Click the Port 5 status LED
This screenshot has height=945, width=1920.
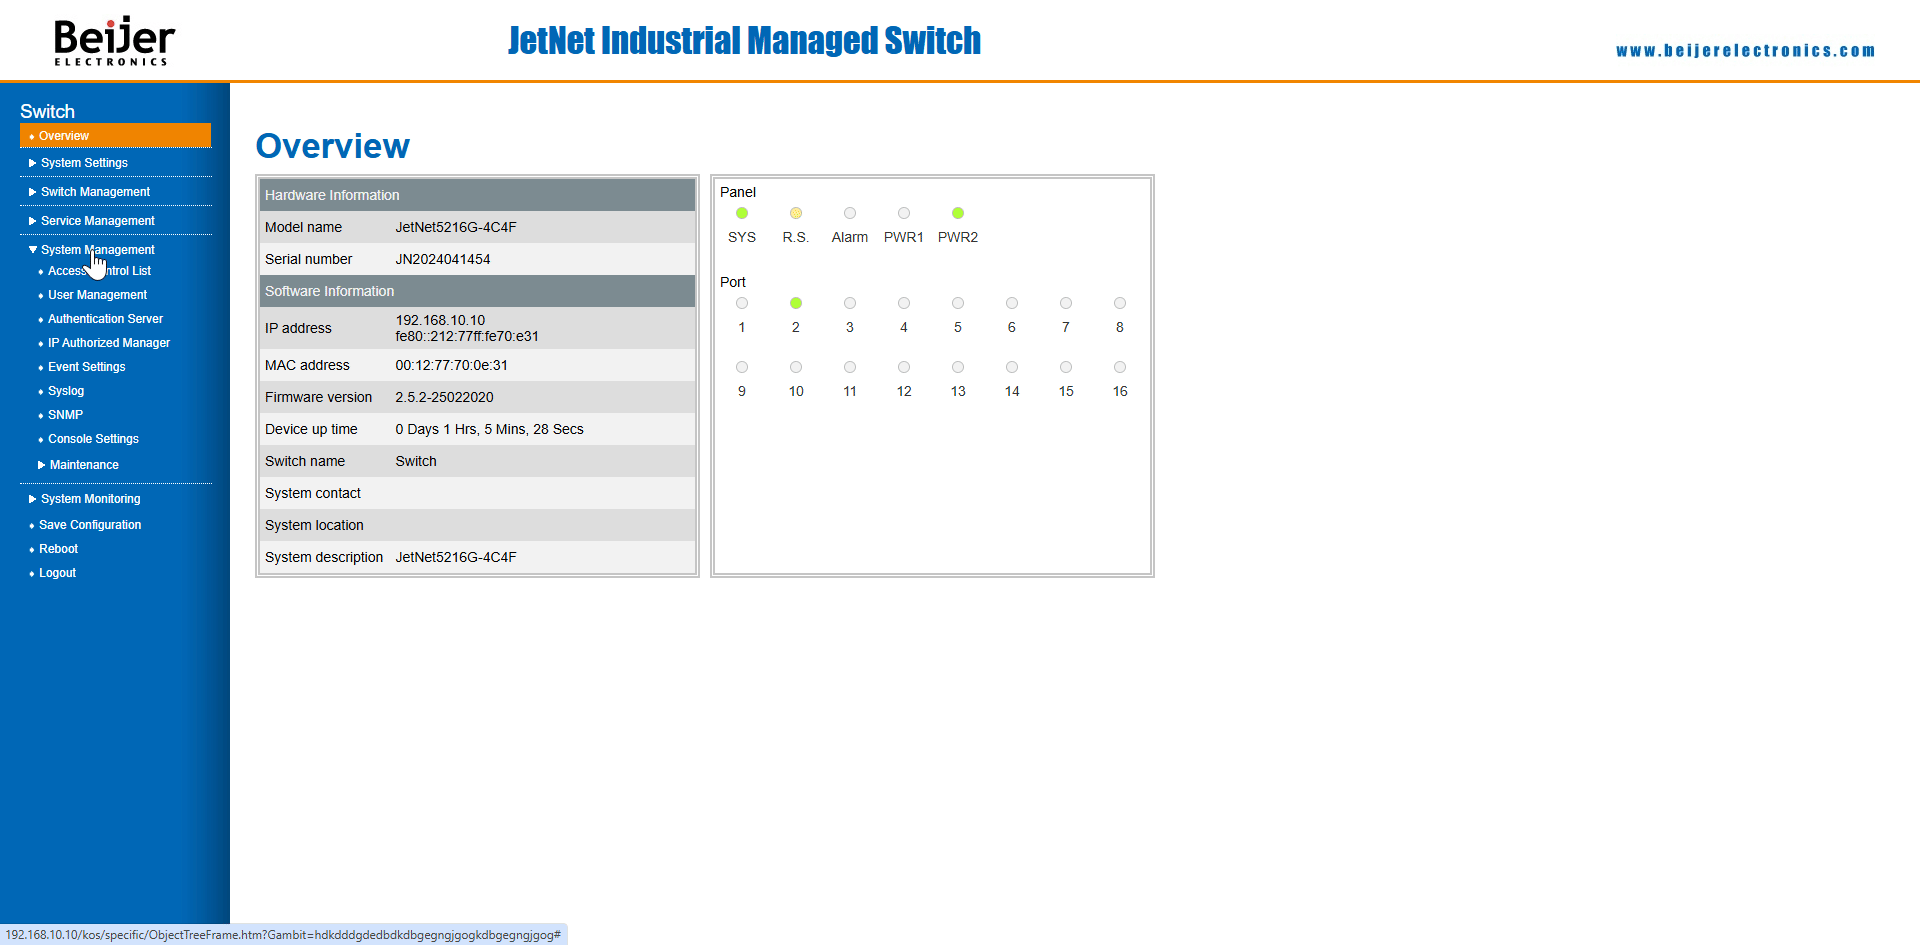point(958,303)
